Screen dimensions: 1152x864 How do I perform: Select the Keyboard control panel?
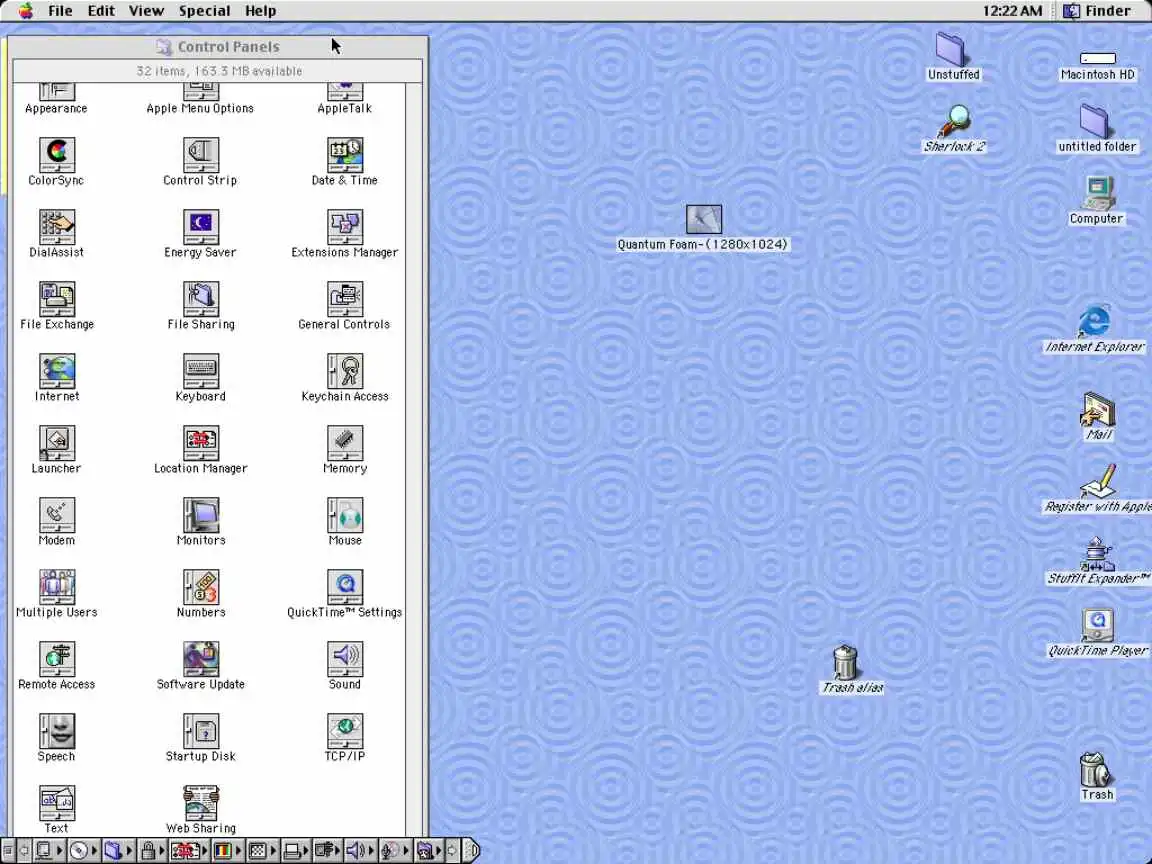pyautogui.click(x=201, y=371)
